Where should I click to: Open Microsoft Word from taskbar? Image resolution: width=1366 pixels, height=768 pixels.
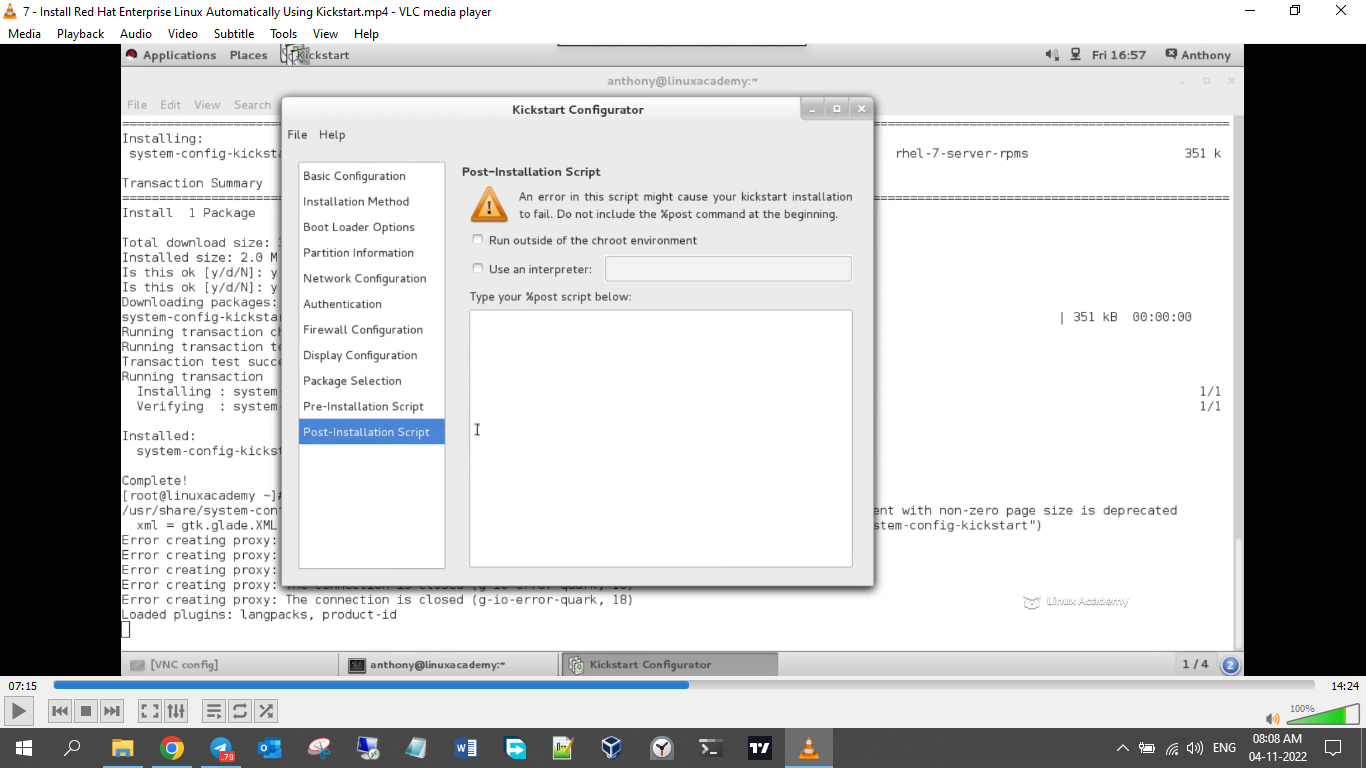465,748
